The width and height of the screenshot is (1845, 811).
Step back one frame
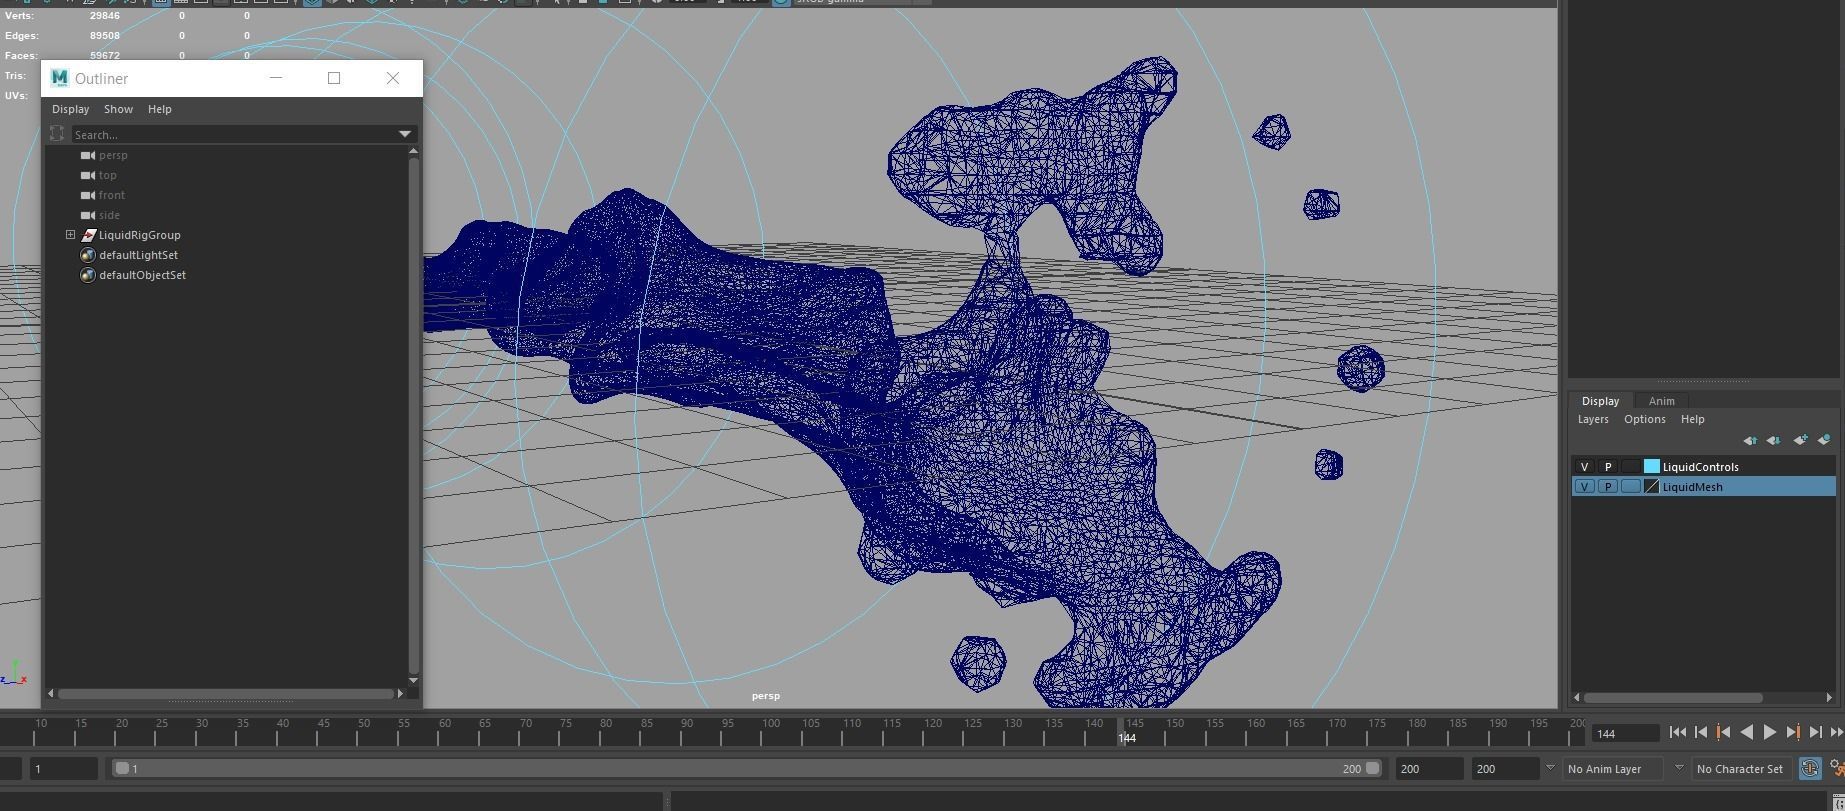[1701, 733]
